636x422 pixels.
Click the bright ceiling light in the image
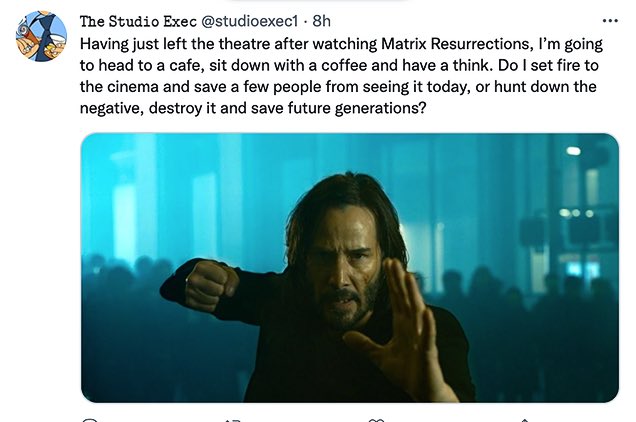pos(573,151)
